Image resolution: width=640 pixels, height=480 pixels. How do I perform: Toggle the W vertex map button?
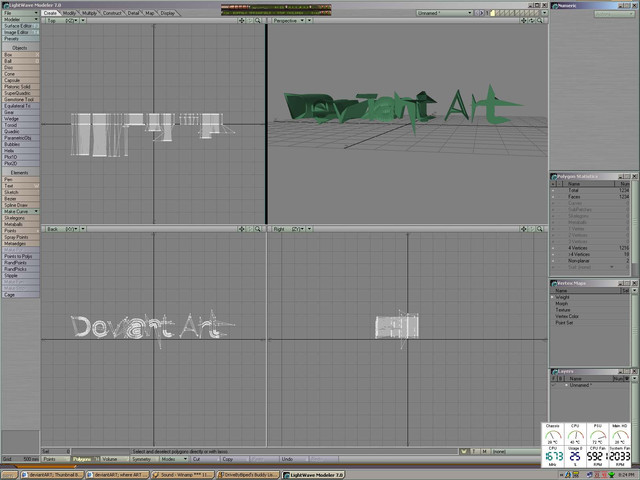point(463,451)
